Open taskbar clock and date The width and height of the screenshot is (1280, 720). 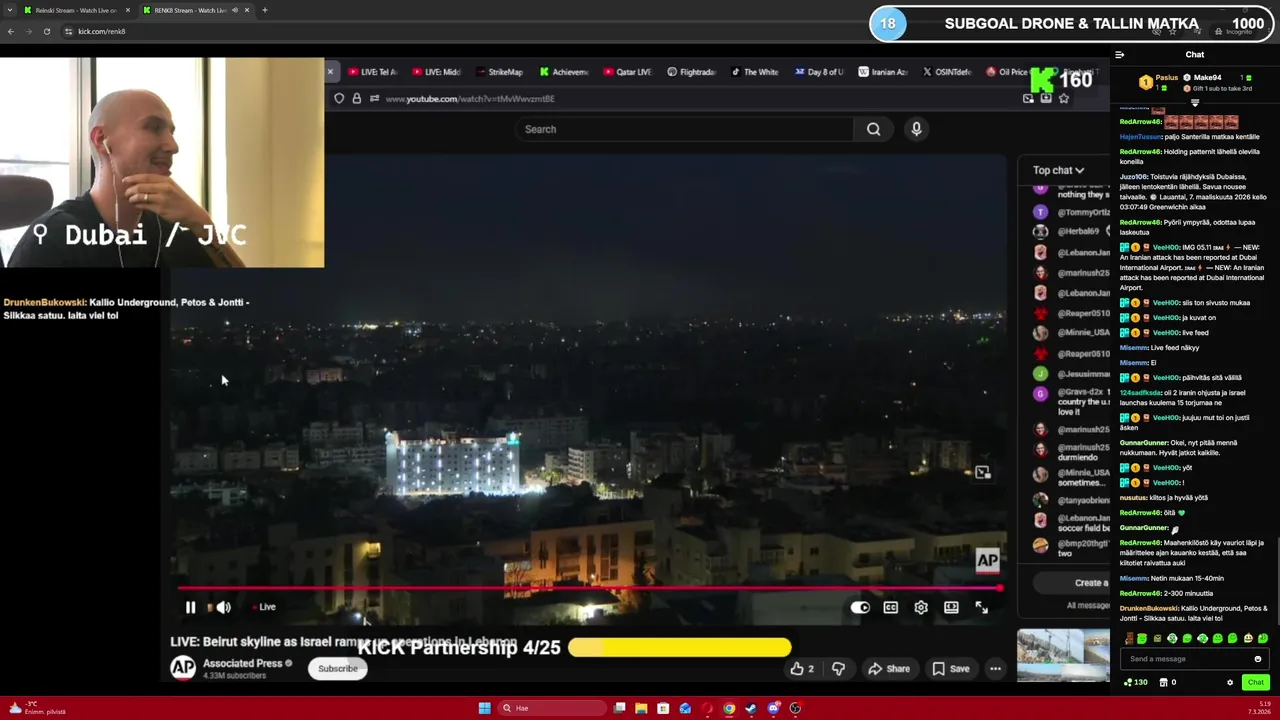tap(1258, 708)
